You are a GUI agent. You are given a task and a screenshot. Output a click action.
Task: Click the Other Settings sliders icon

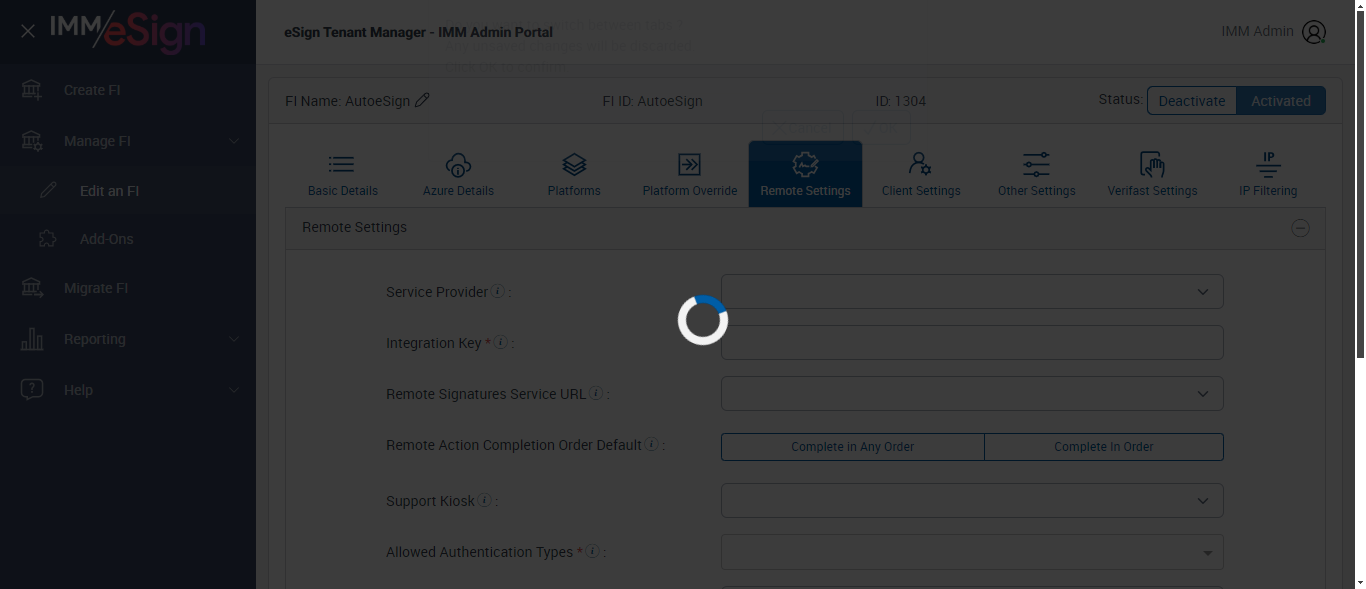pos(1036,164)
